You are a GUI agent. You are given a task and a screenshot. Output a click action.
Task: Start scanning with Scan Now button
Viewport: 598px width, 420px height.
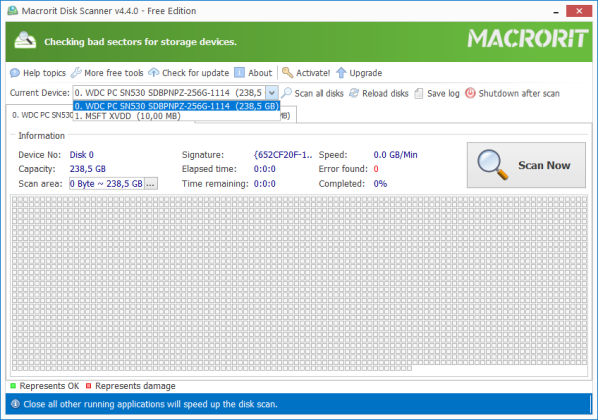point(526,165)
